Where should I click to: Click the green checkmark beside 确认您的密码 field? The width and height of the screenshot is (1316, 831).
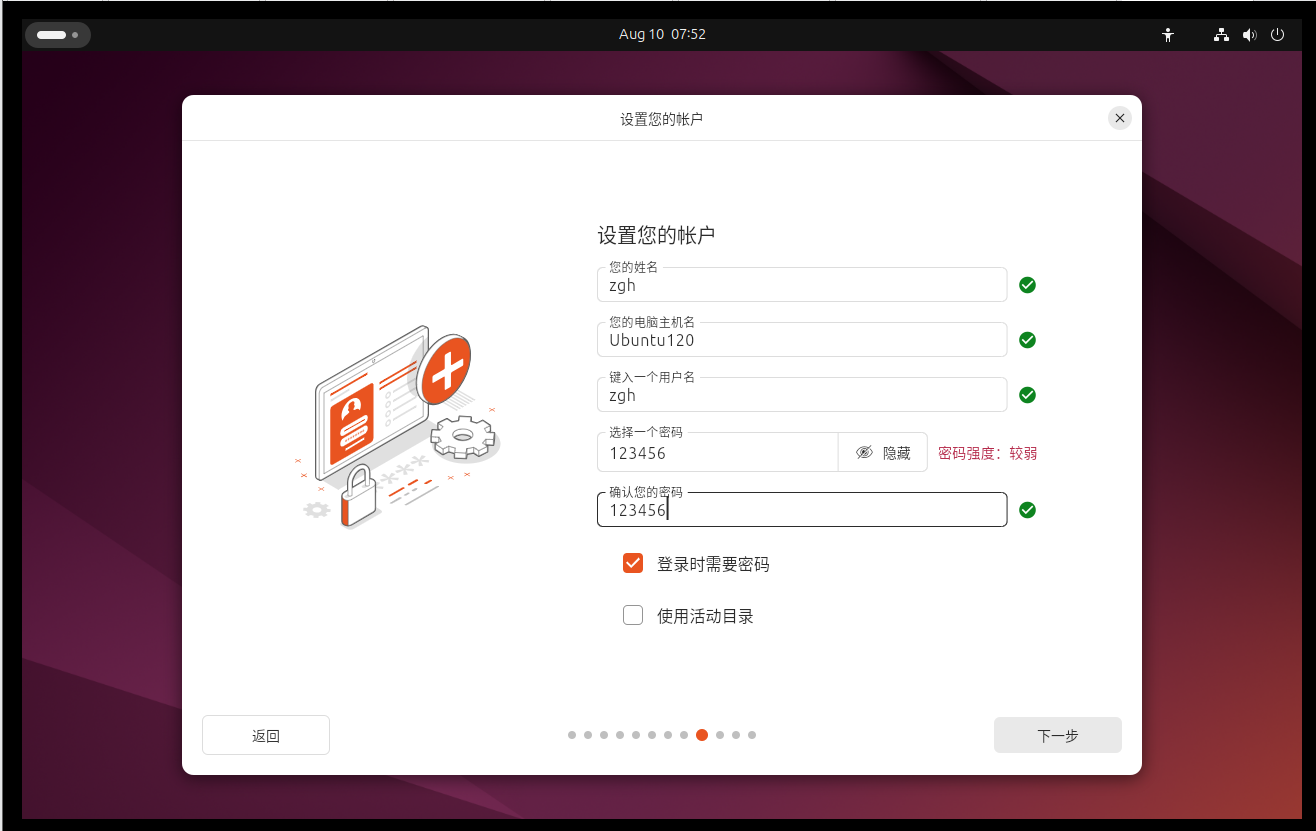pos(1027,510)
